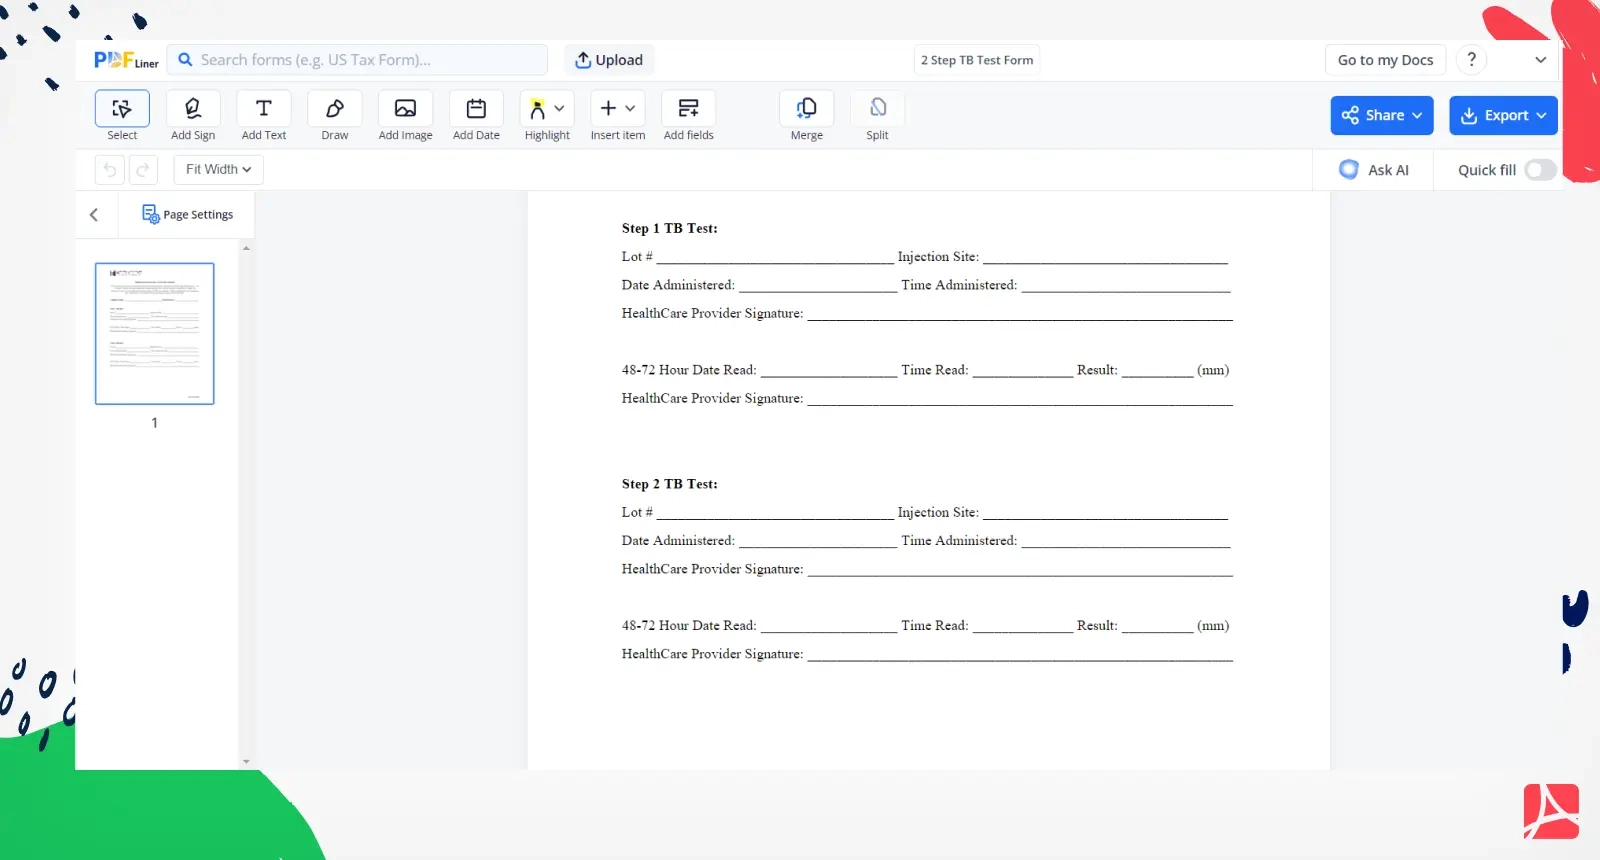Open Page Settings panel

point(187,215)
